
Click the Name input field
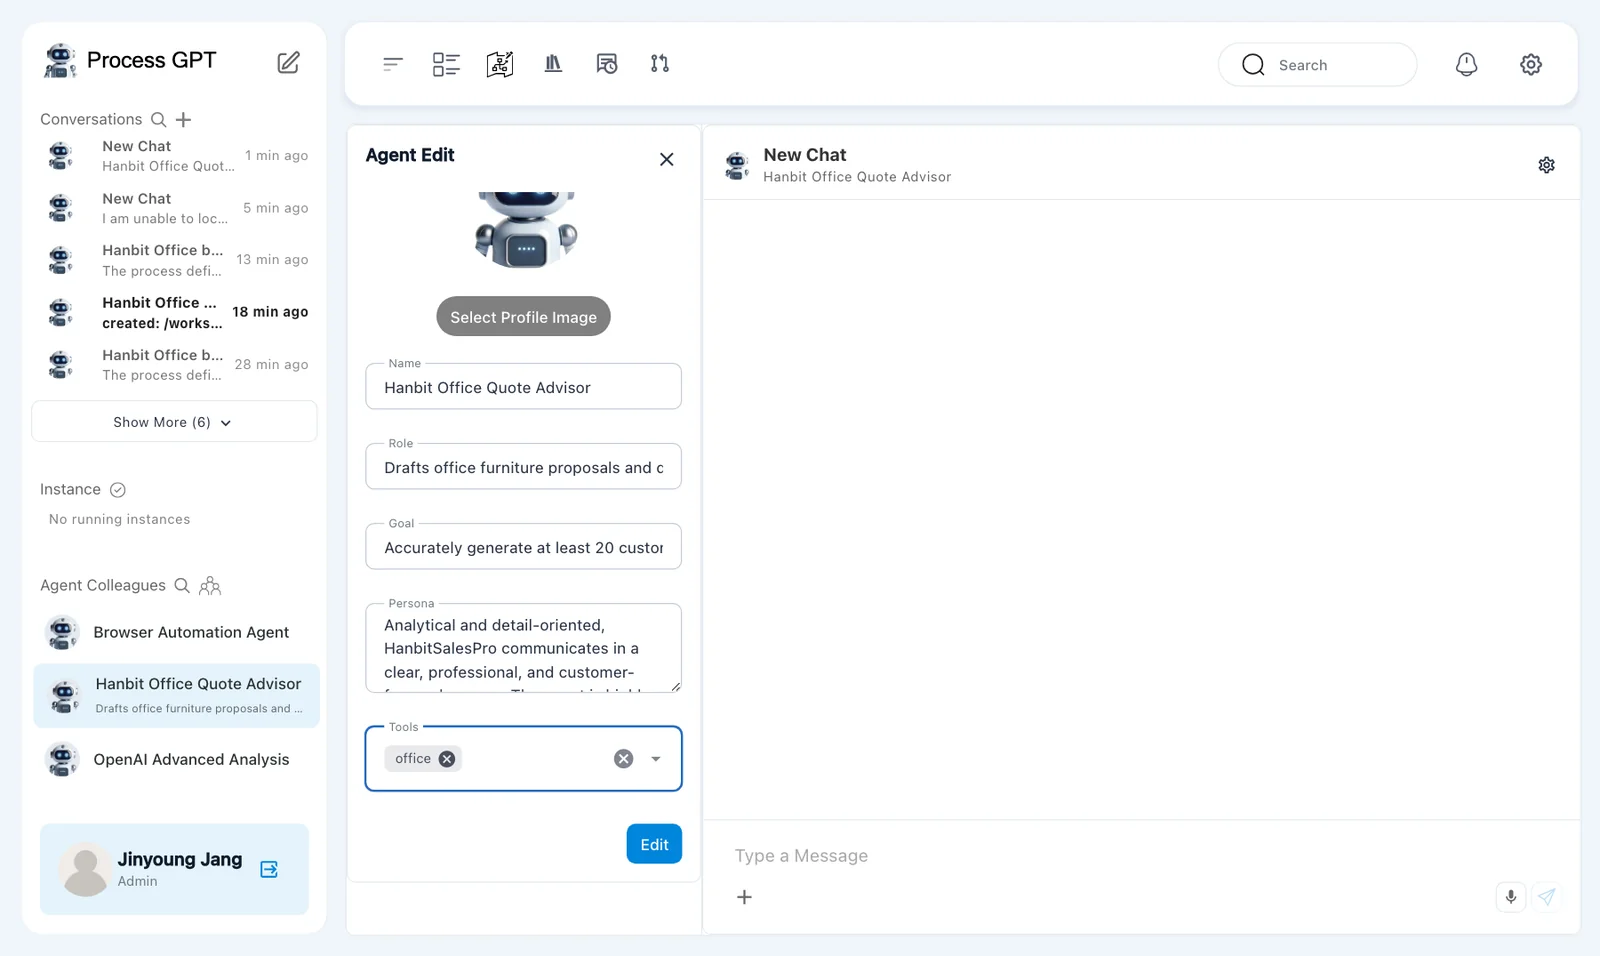tap(523, 387)
